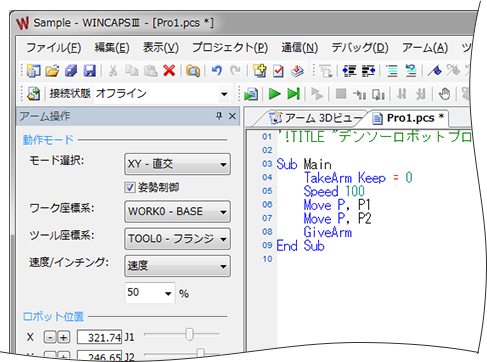Open the ツール座標系 TOOL0 - フランジ dropdown

click(177, 239)
